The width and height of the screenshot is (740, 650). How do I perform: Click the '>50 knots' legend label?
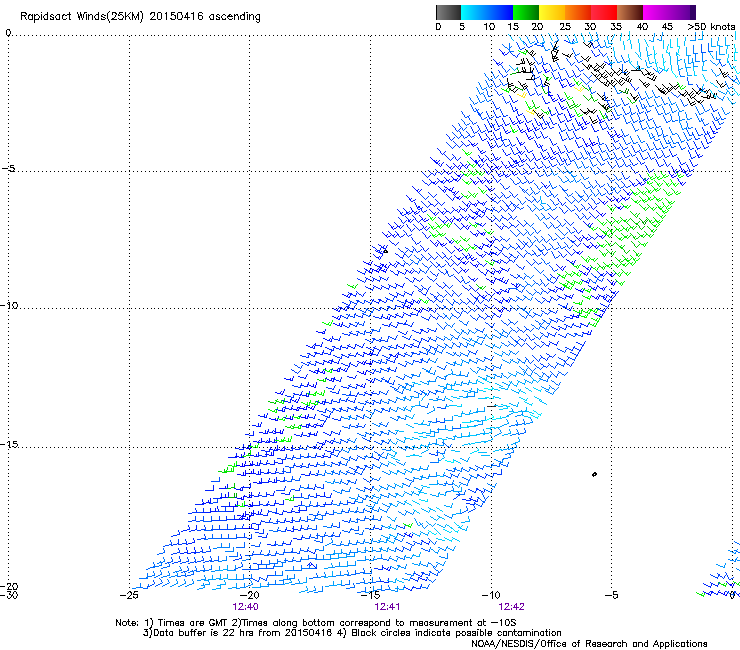[x=711, y=27]
